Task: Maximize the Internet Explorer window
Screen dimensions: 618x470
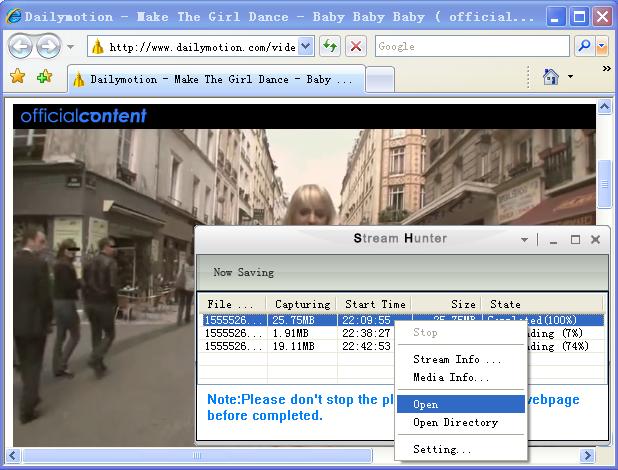Action: click(x=579, y=17)
